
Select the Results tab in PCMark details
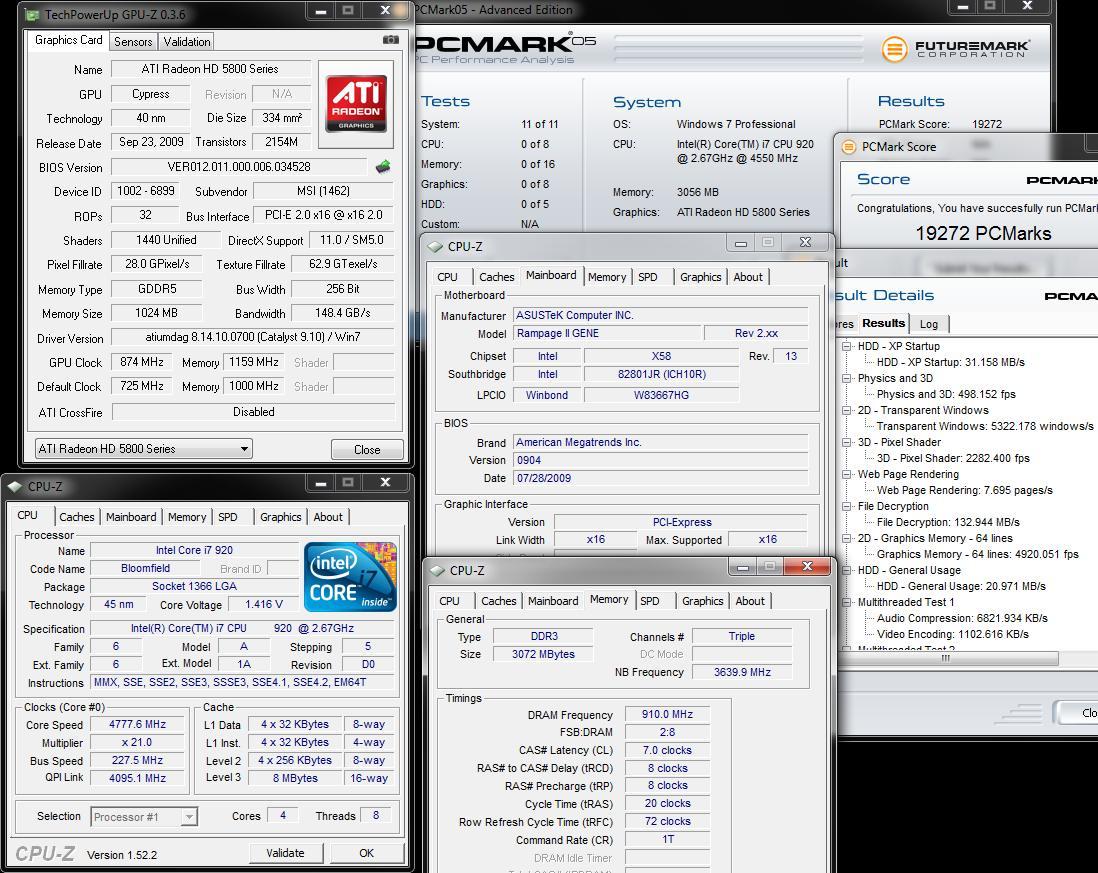883,323
